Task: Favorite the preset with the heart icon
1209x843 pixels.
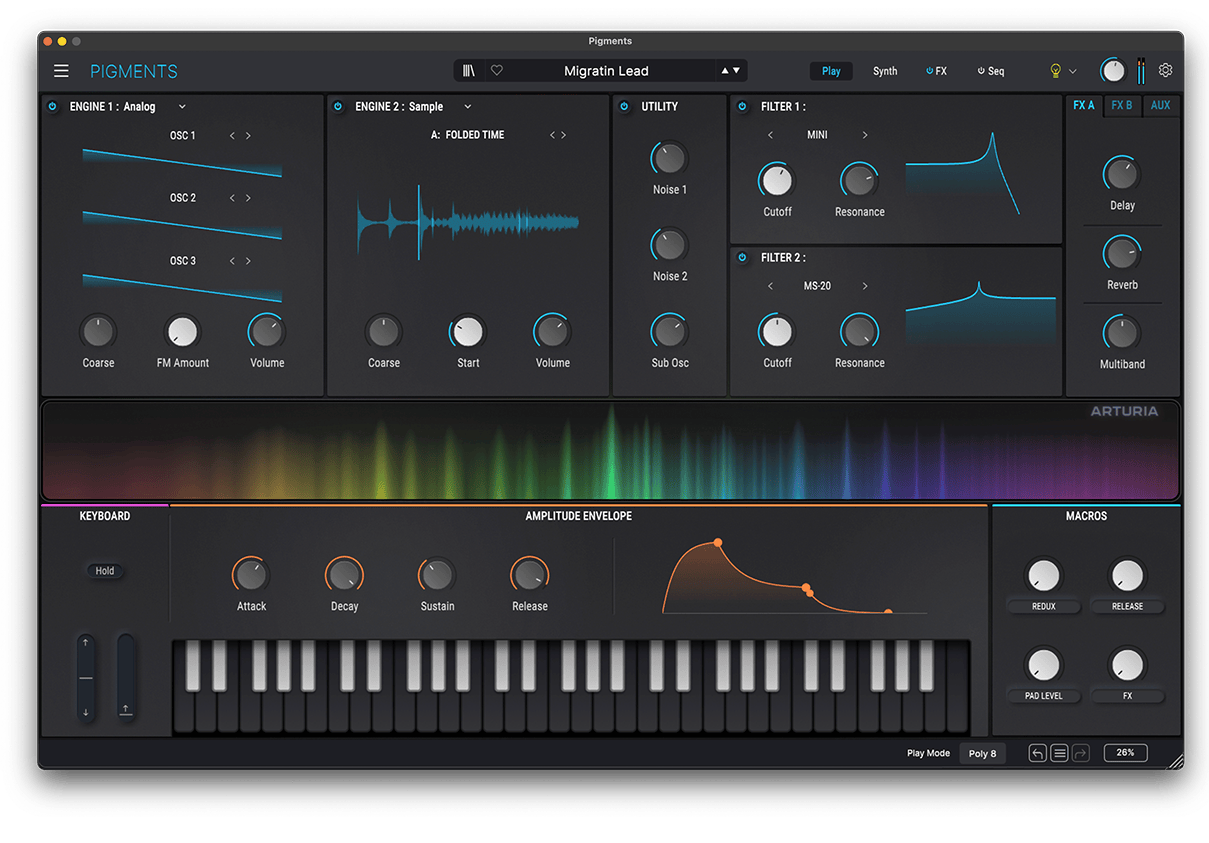Action: click(497, 71)
